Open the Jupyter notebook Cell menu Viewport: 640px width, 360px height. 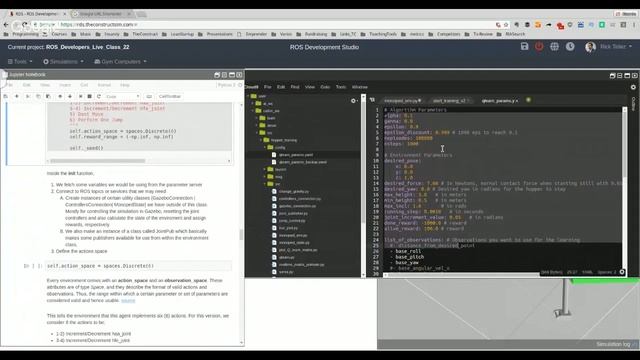coord(84,85)
